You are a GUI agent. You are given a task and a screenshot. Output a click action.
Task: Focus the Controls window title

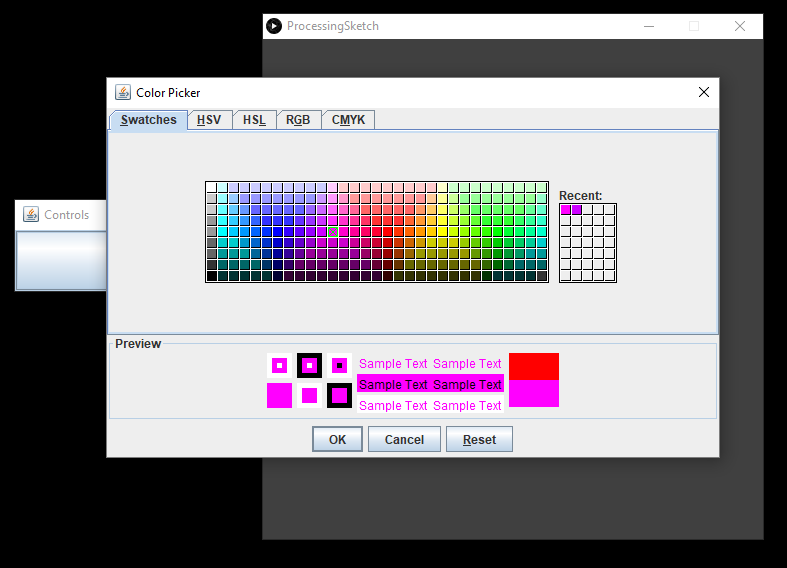[66, 215]
